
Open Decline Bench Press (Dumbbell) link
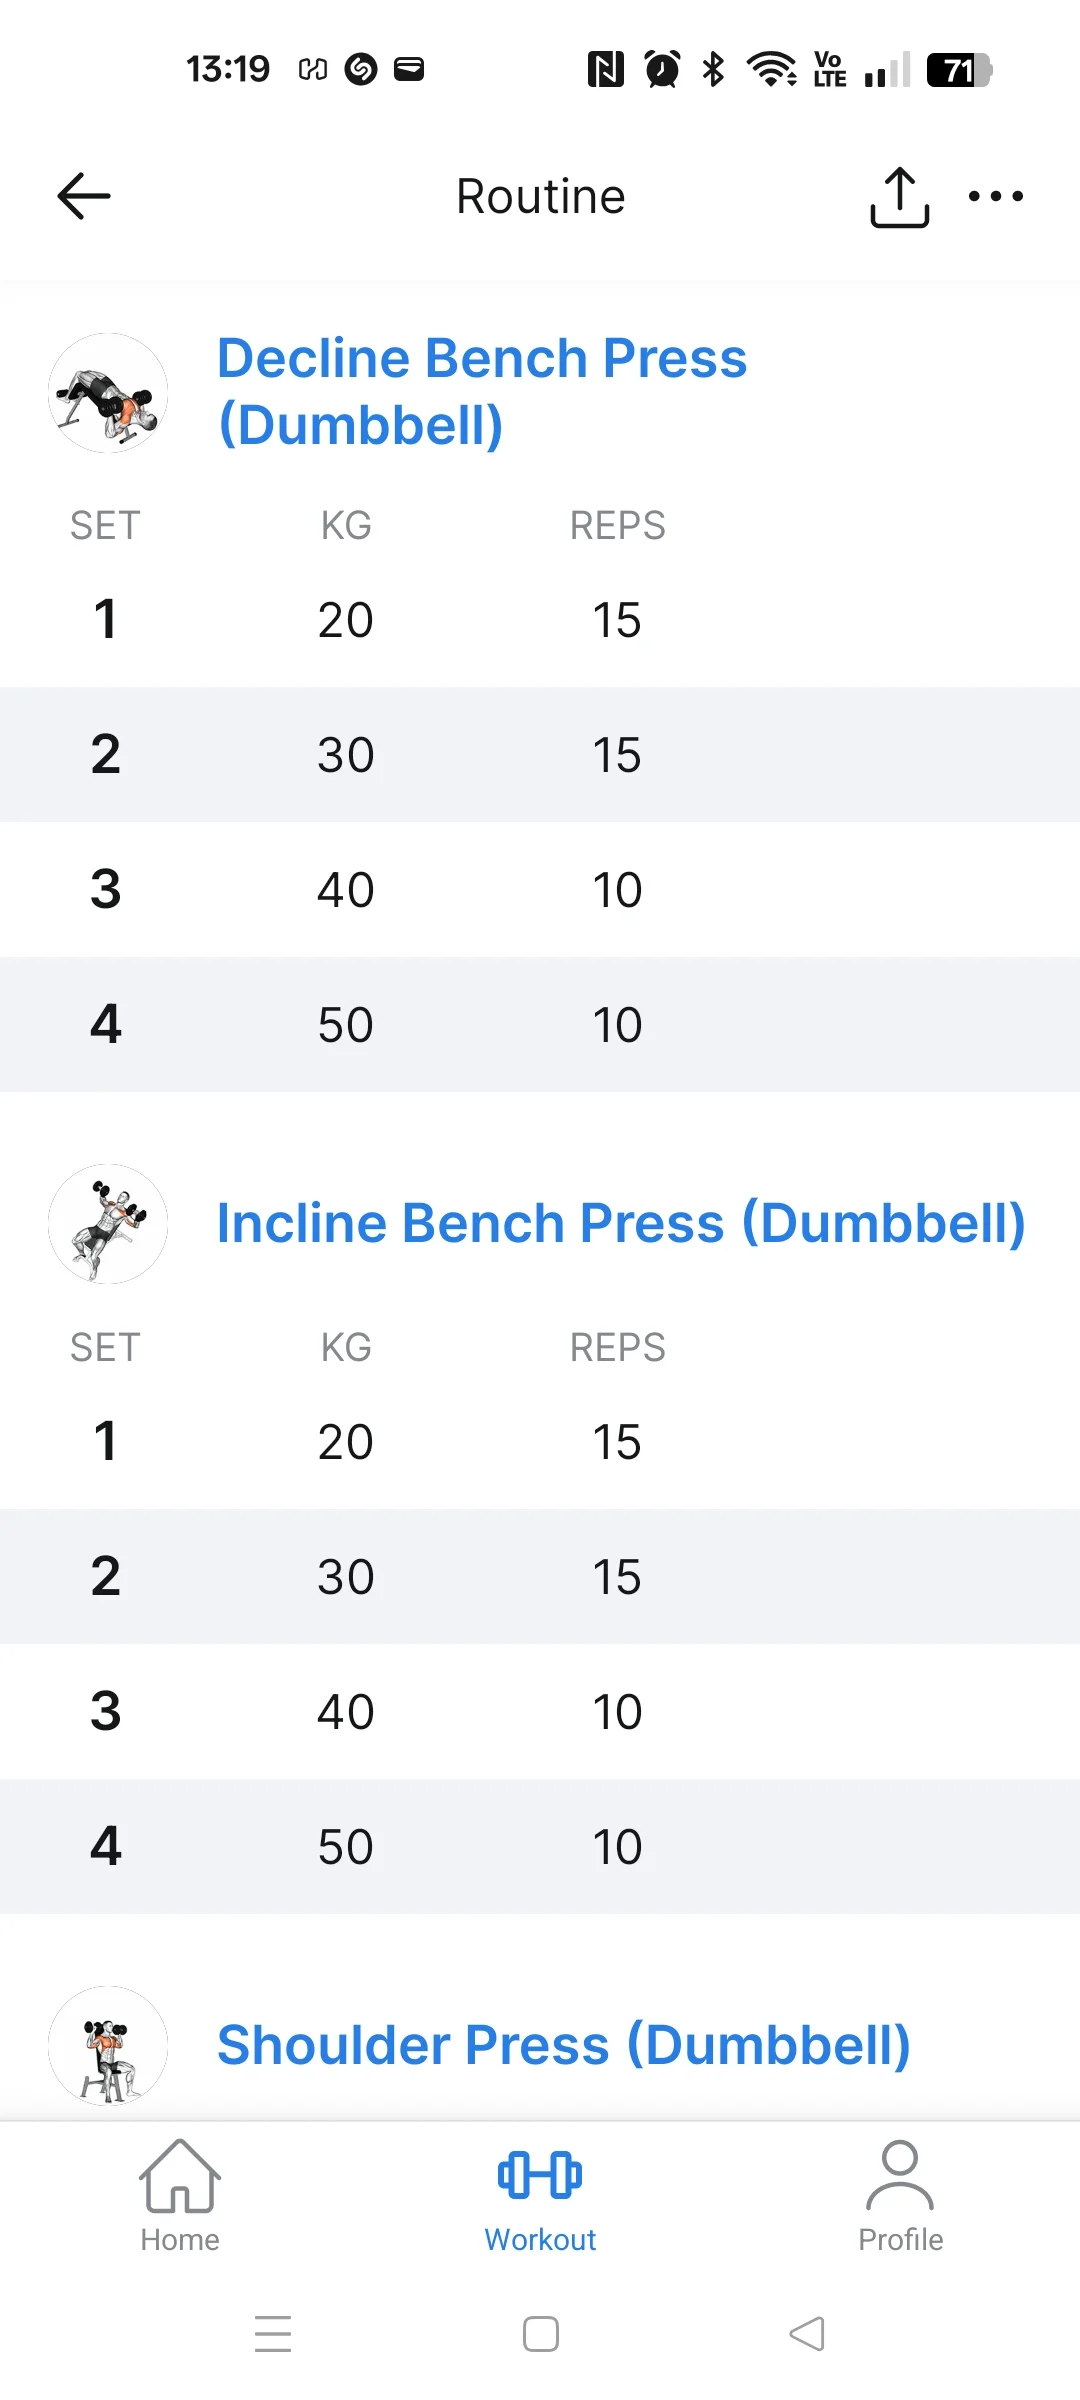point(481,391)
